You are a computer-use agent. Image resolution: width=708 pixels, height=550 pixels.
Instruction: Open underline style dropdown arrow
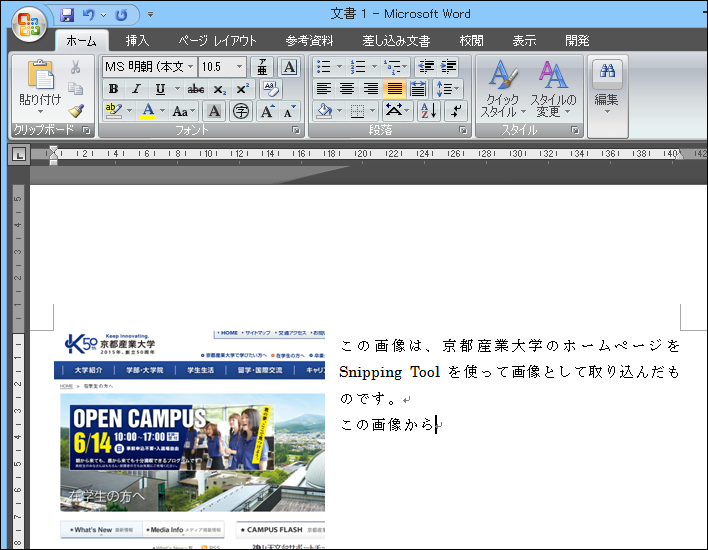(x=177, y=89)
